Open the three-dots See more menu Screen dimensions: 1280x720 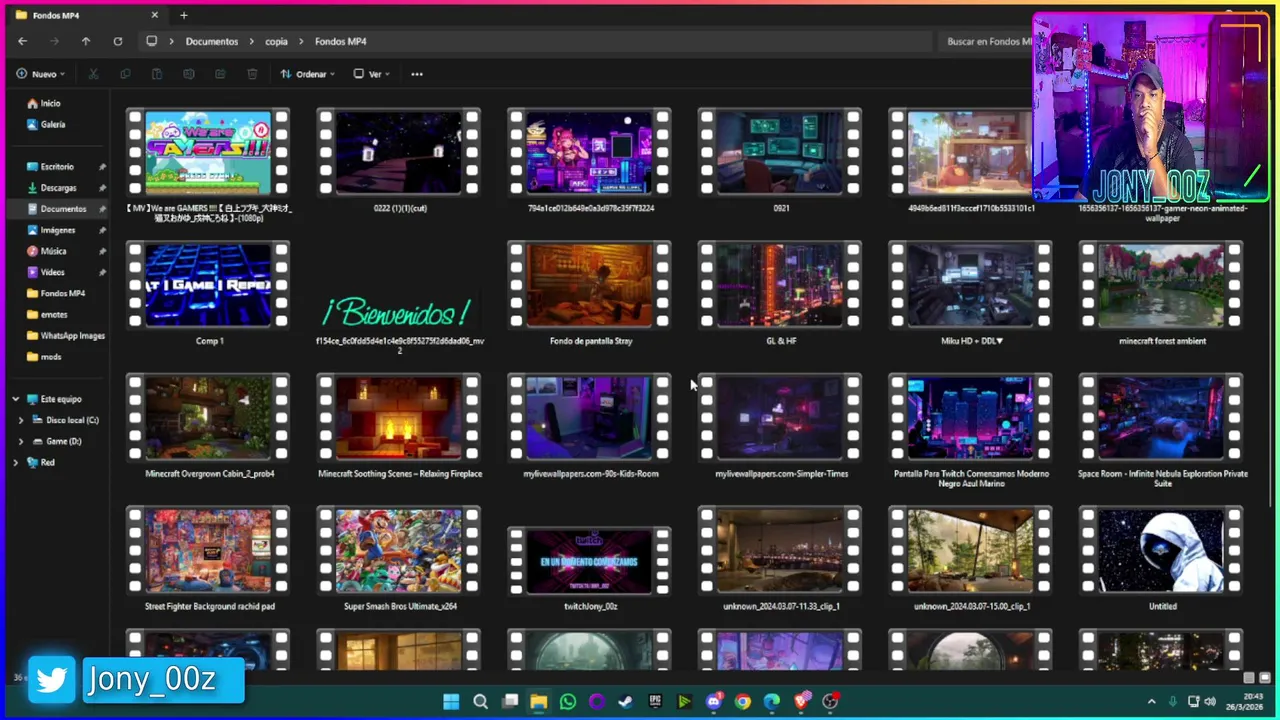tap(417, 74)
